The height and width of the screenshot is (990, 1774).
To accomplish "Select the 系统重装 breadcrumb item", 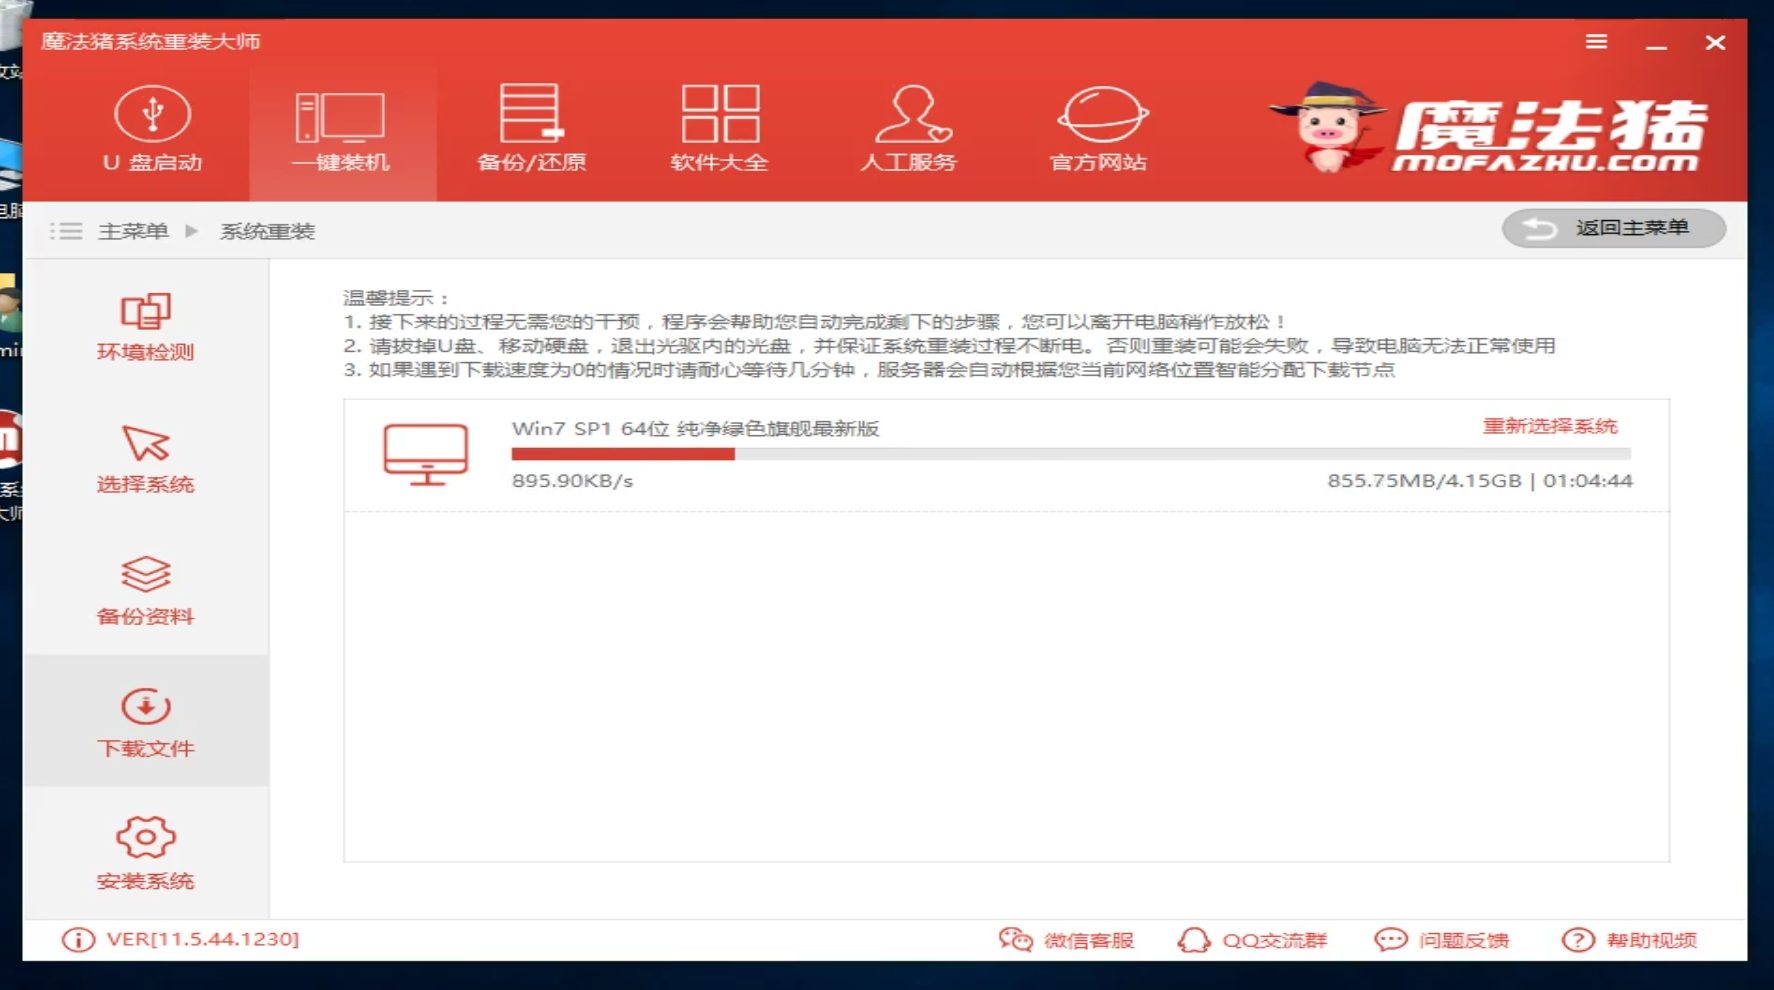I will 267,231.
